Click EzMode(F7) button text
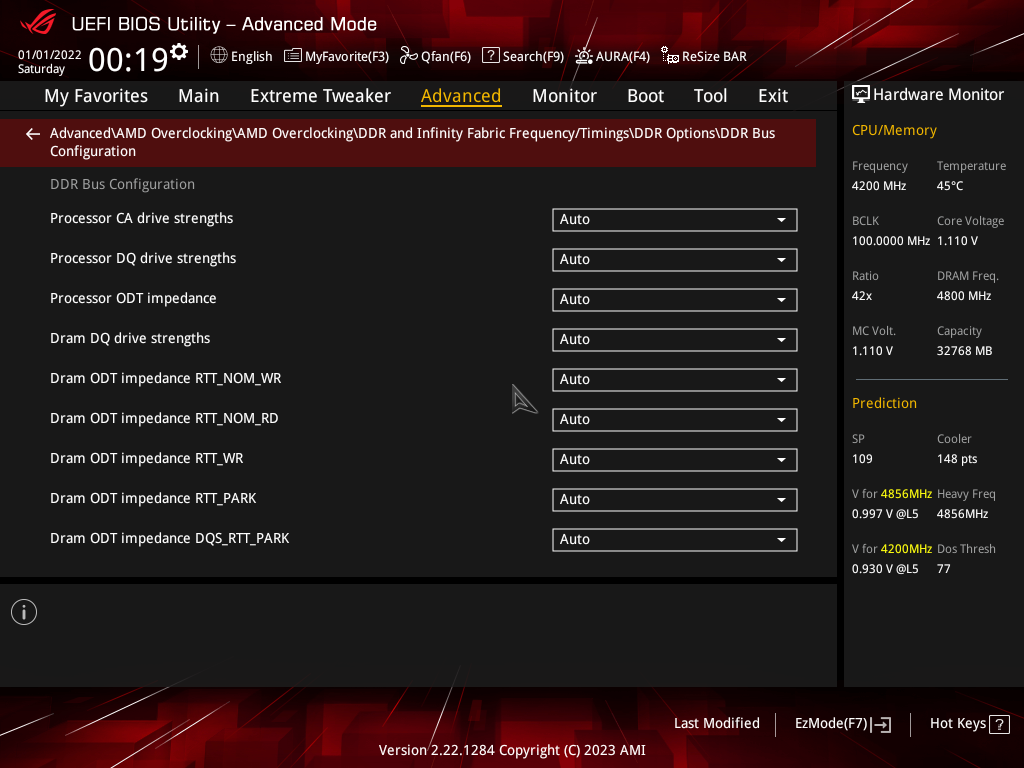1024x768 pixels. pos(831,723)
